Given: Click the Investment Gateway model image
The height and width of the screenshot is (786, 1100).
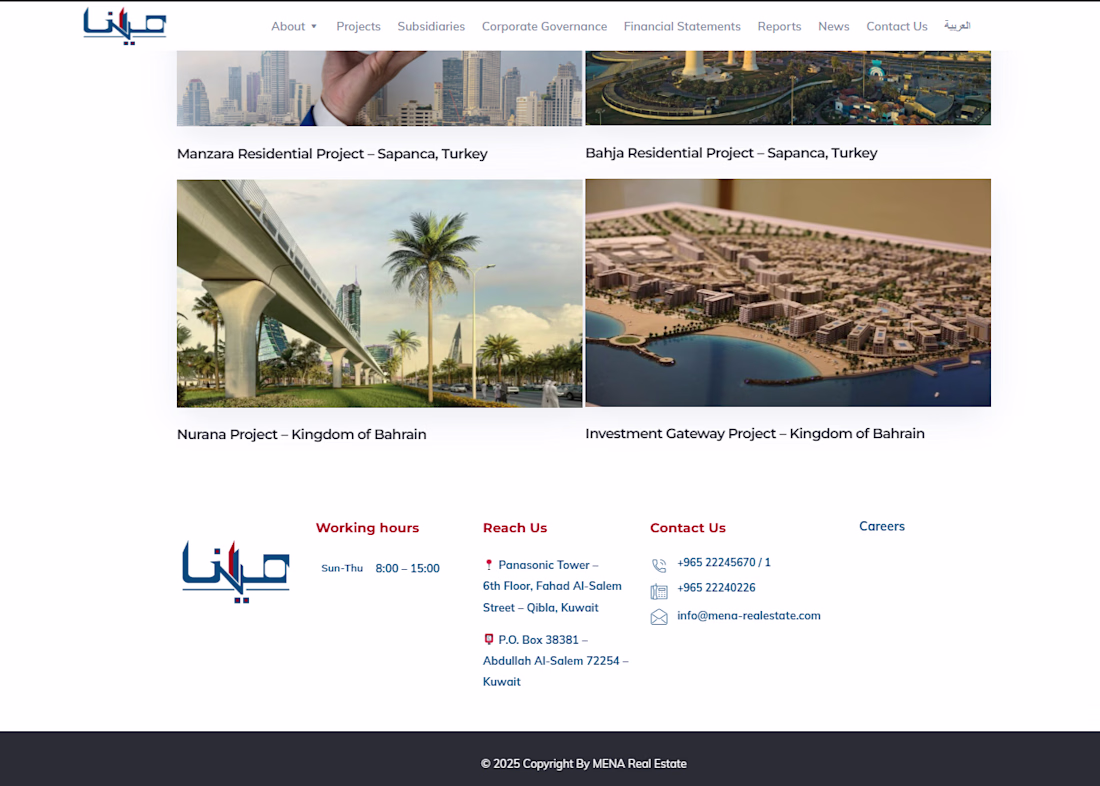Looking at the screenshot, I should click(x=788, y=293).
